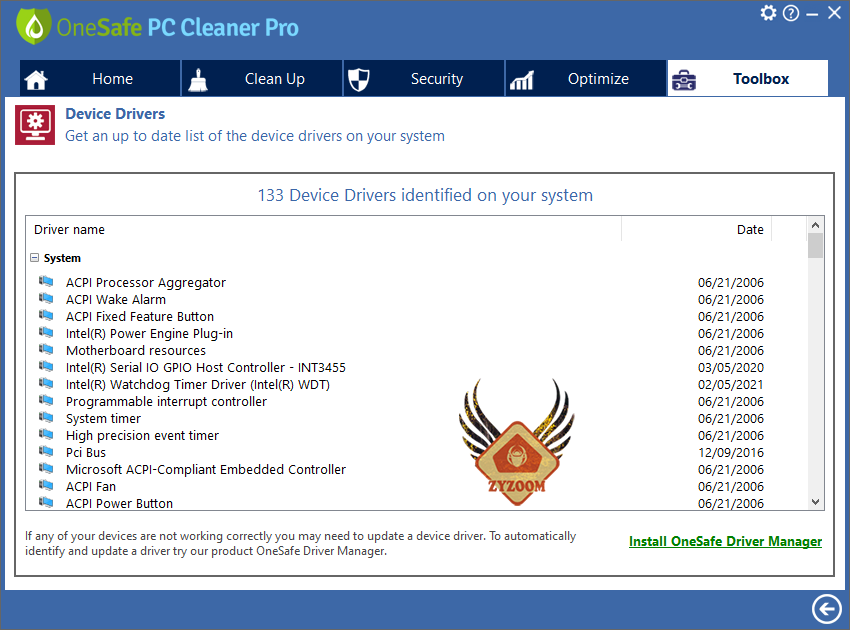This screenshot has width=850, height=630.
Task: Open the Home tab
Action: [100, 79]
